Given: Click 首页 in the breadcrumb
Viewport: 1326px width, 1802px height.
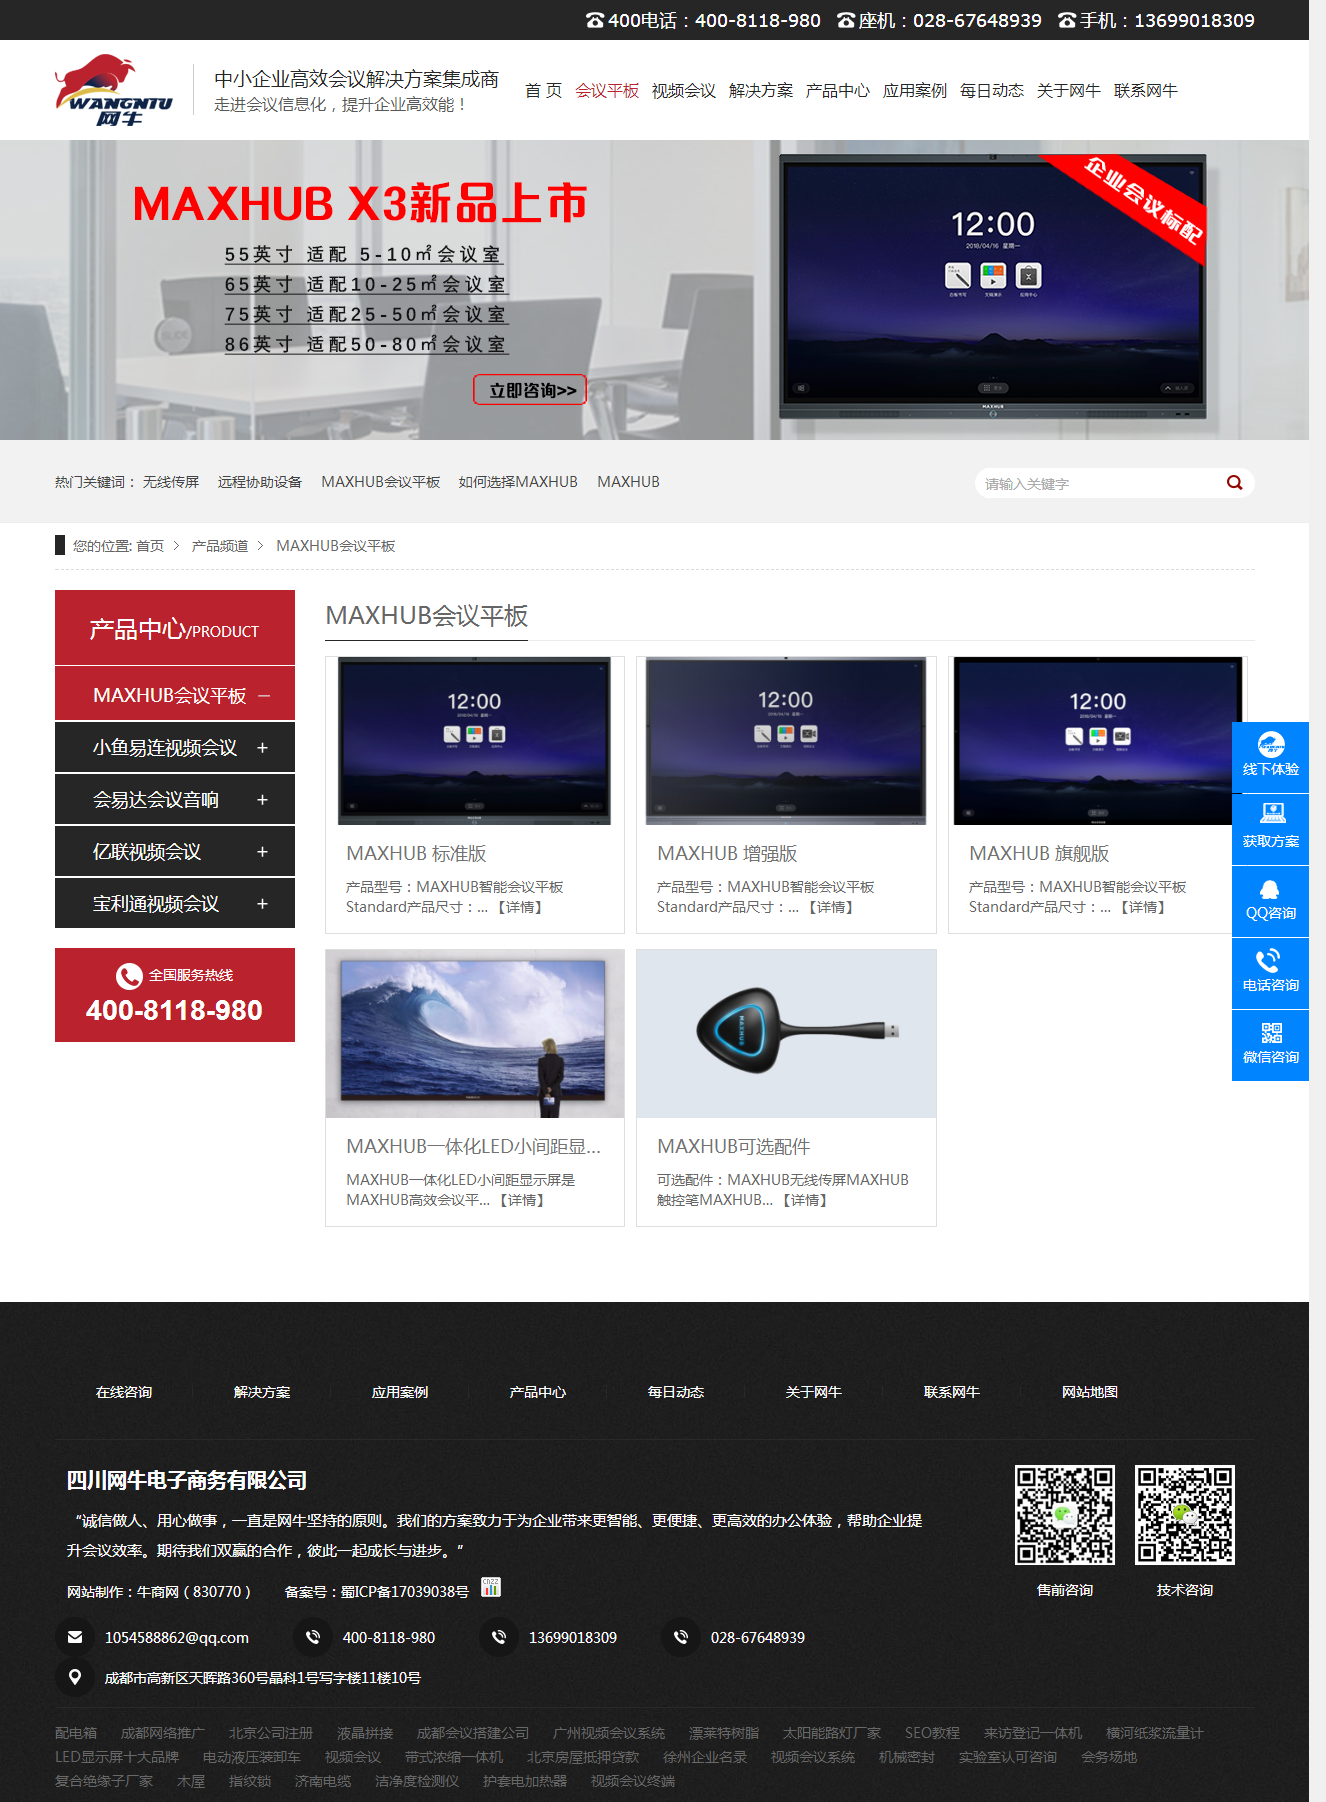Looking at the screenshot, I should pos(150,546).
